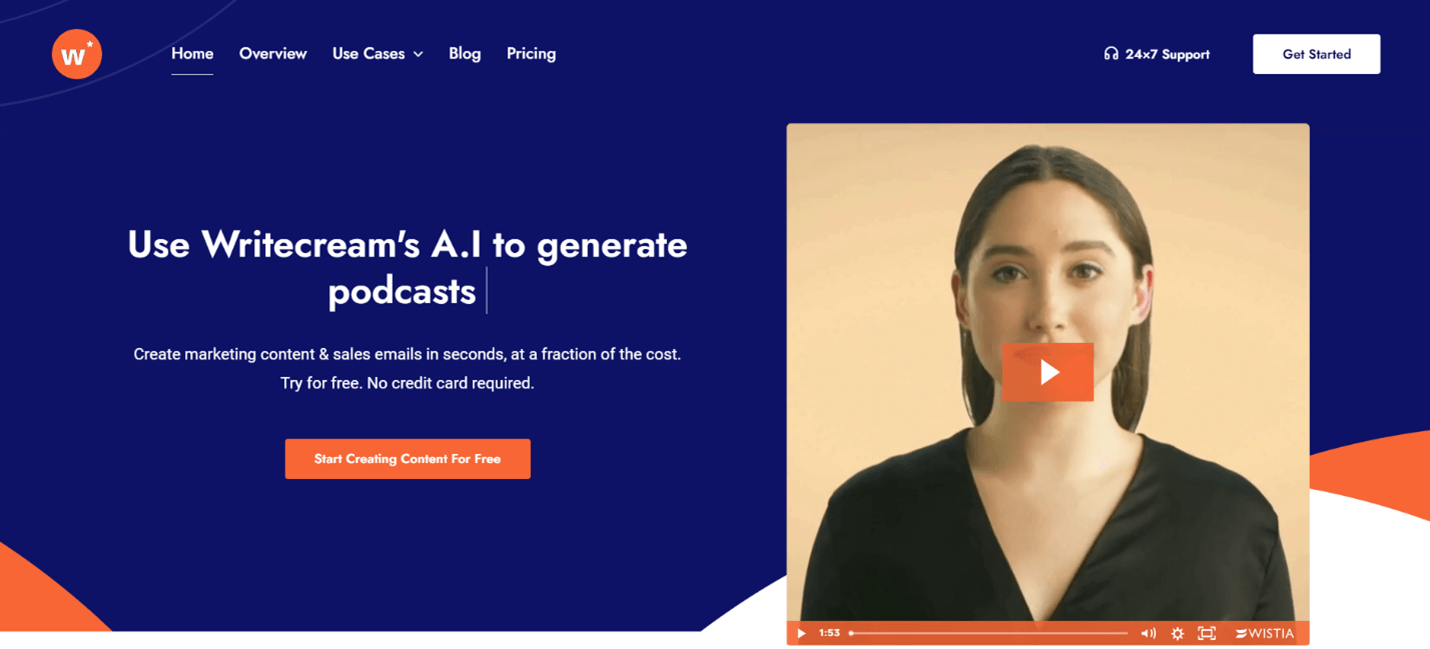Click the chevron next to Use Cases
This screenshot has width=1430, height=649.
click(x=418, y=55)
